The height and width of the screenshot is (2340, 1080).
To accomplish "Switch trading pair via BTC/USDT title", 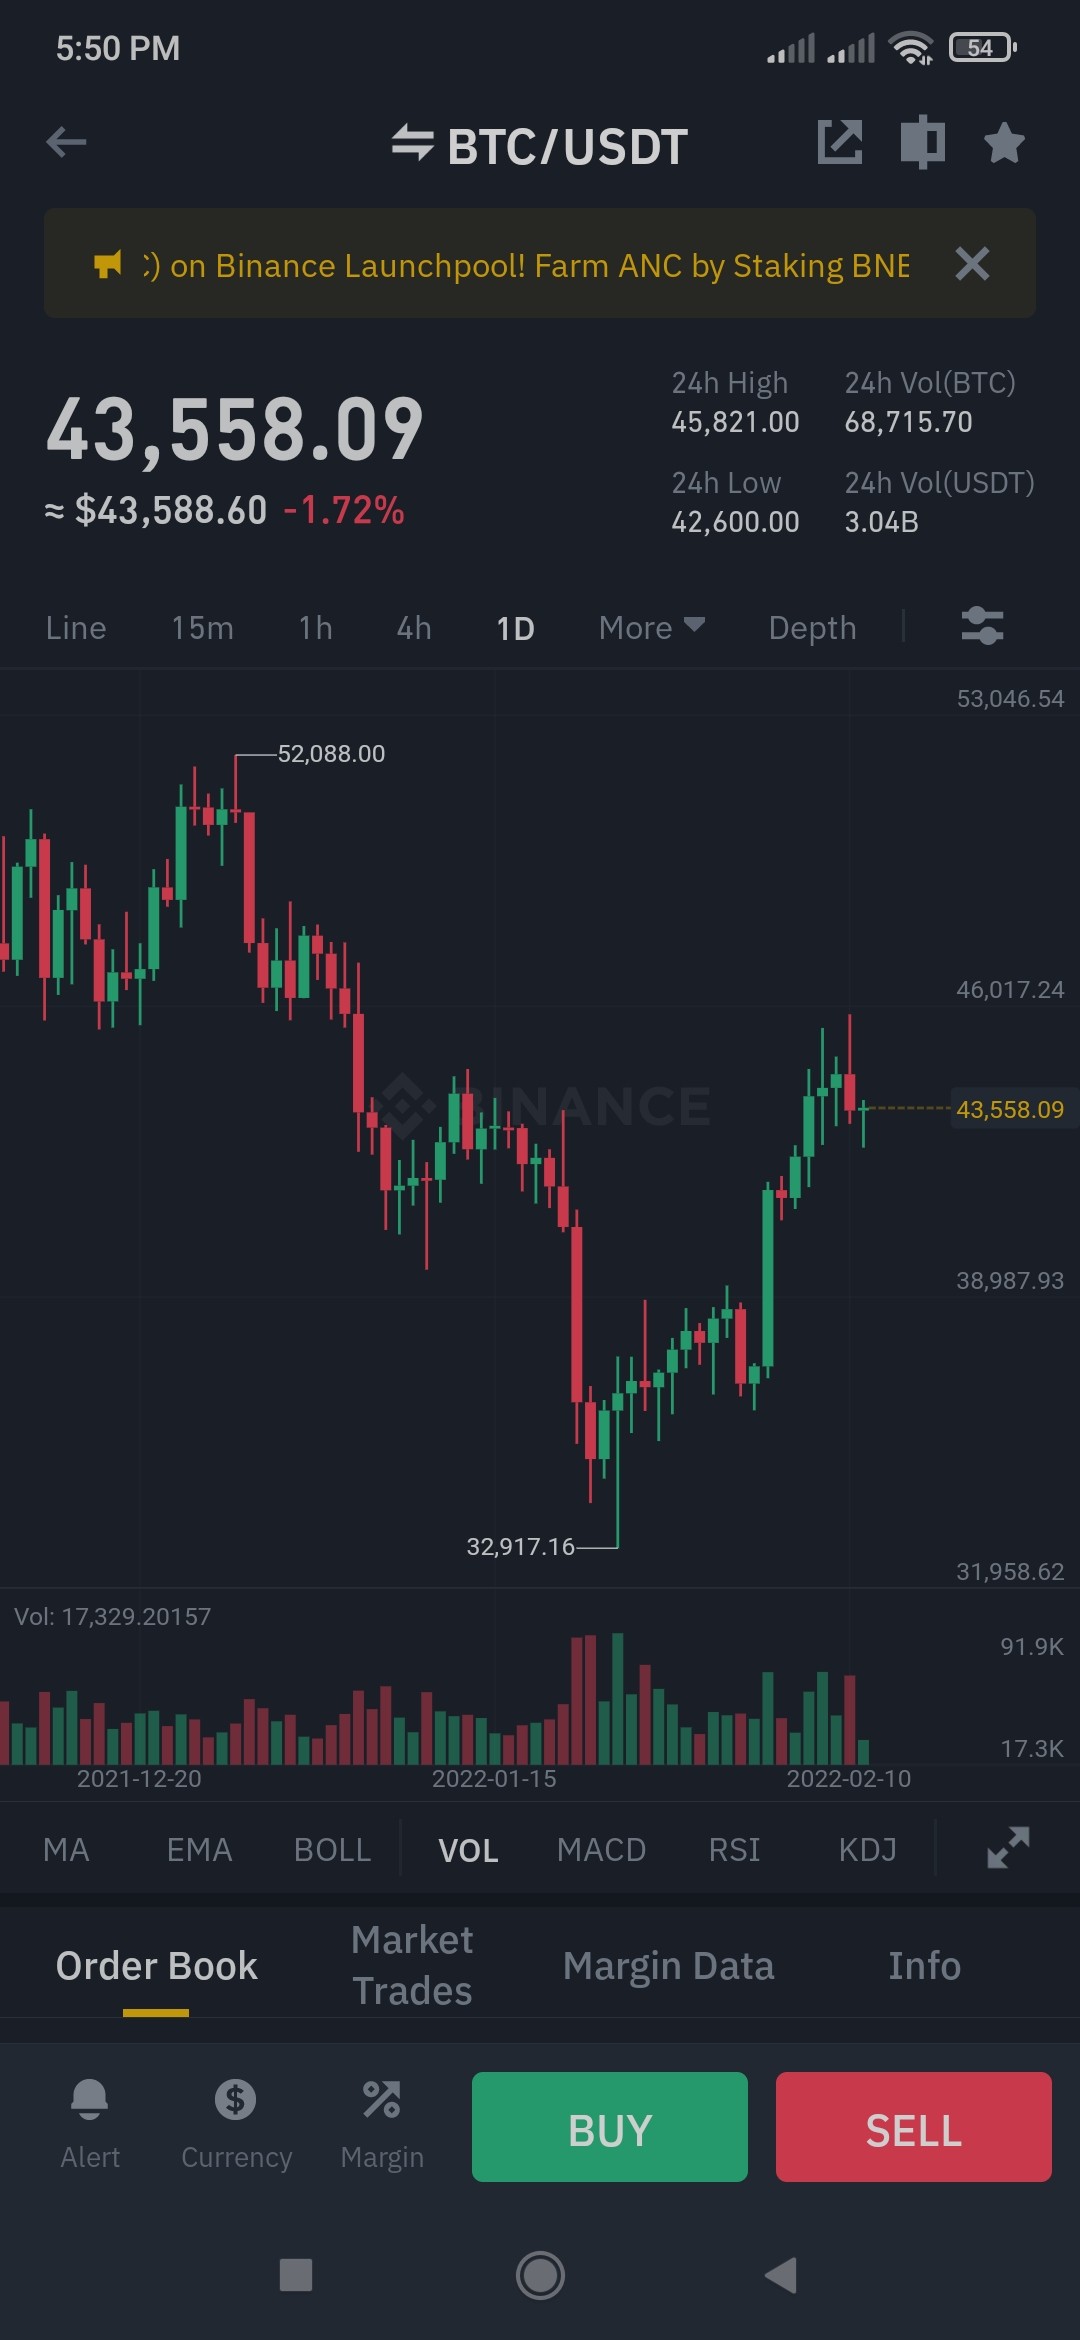I will pyautogui.click(x=540, y=146).
